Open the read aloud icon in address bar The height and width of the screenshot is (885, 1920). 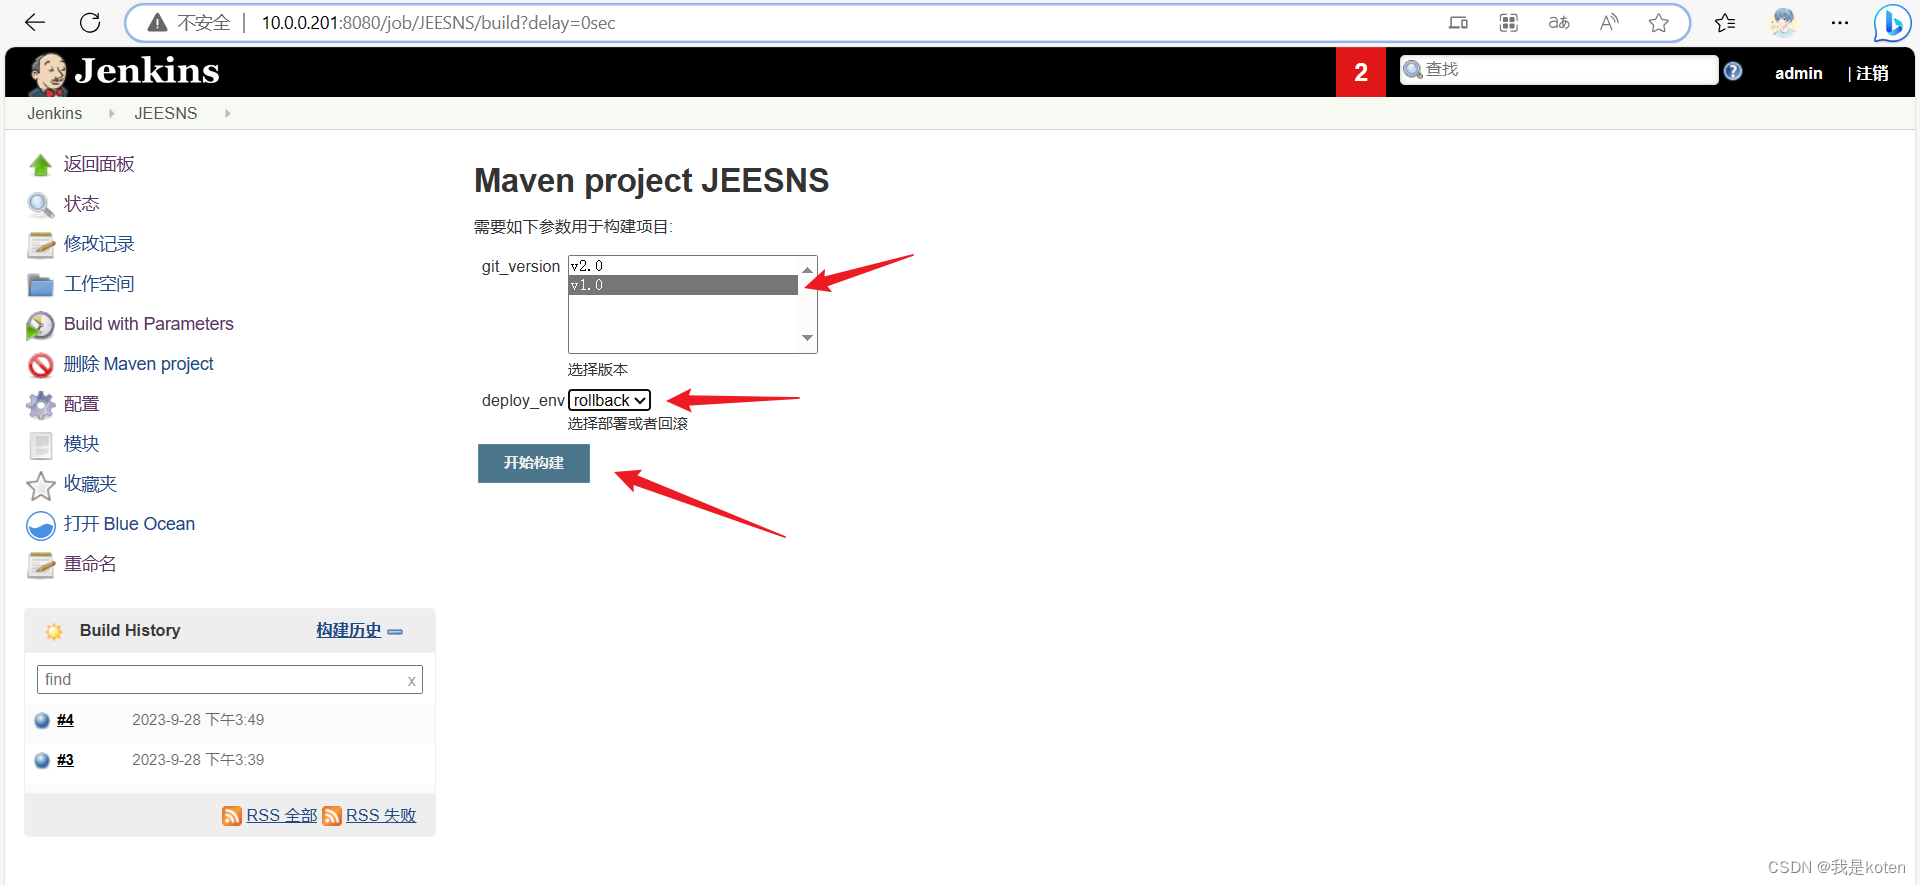click(x=1609, y=22)
